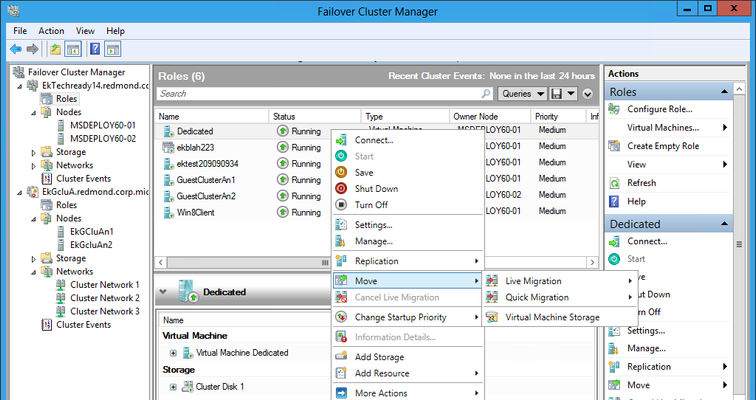Select EkGCluAn1 node in tree
The image size is (756, 400).
pyautogui.click(x=91, y=232)
